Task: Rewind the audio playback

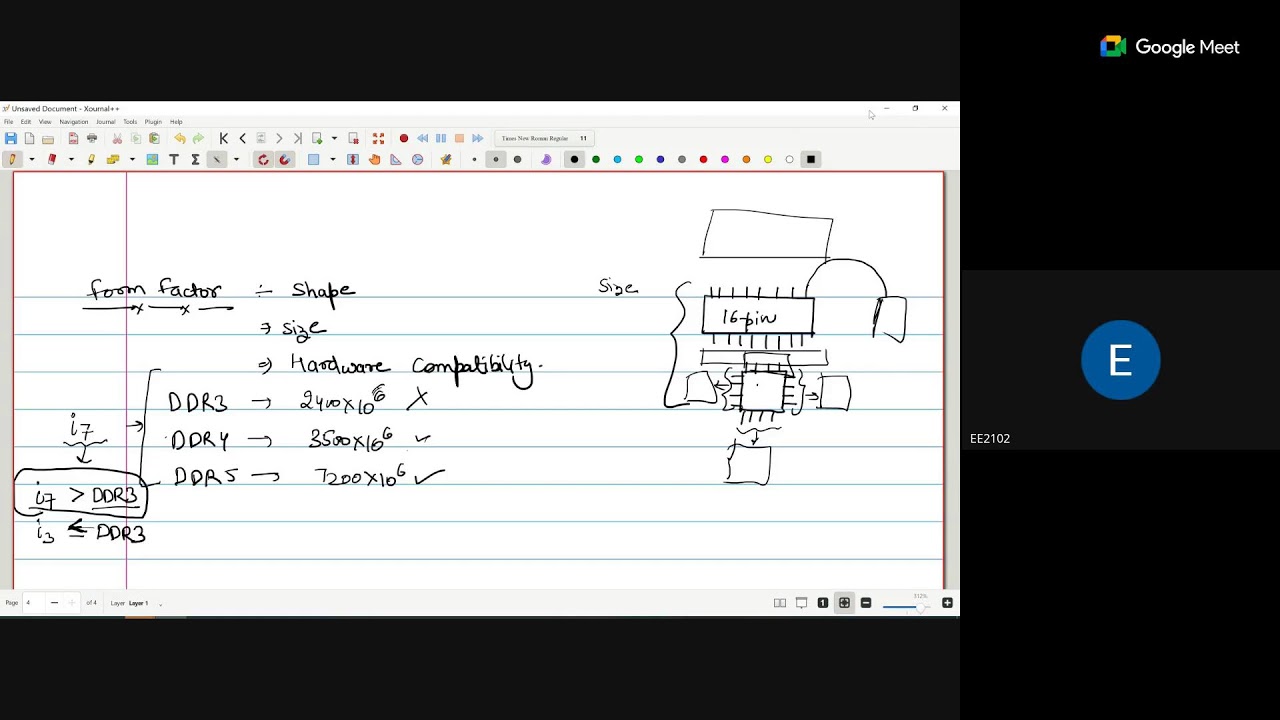Action: click(x=423, y=138)
